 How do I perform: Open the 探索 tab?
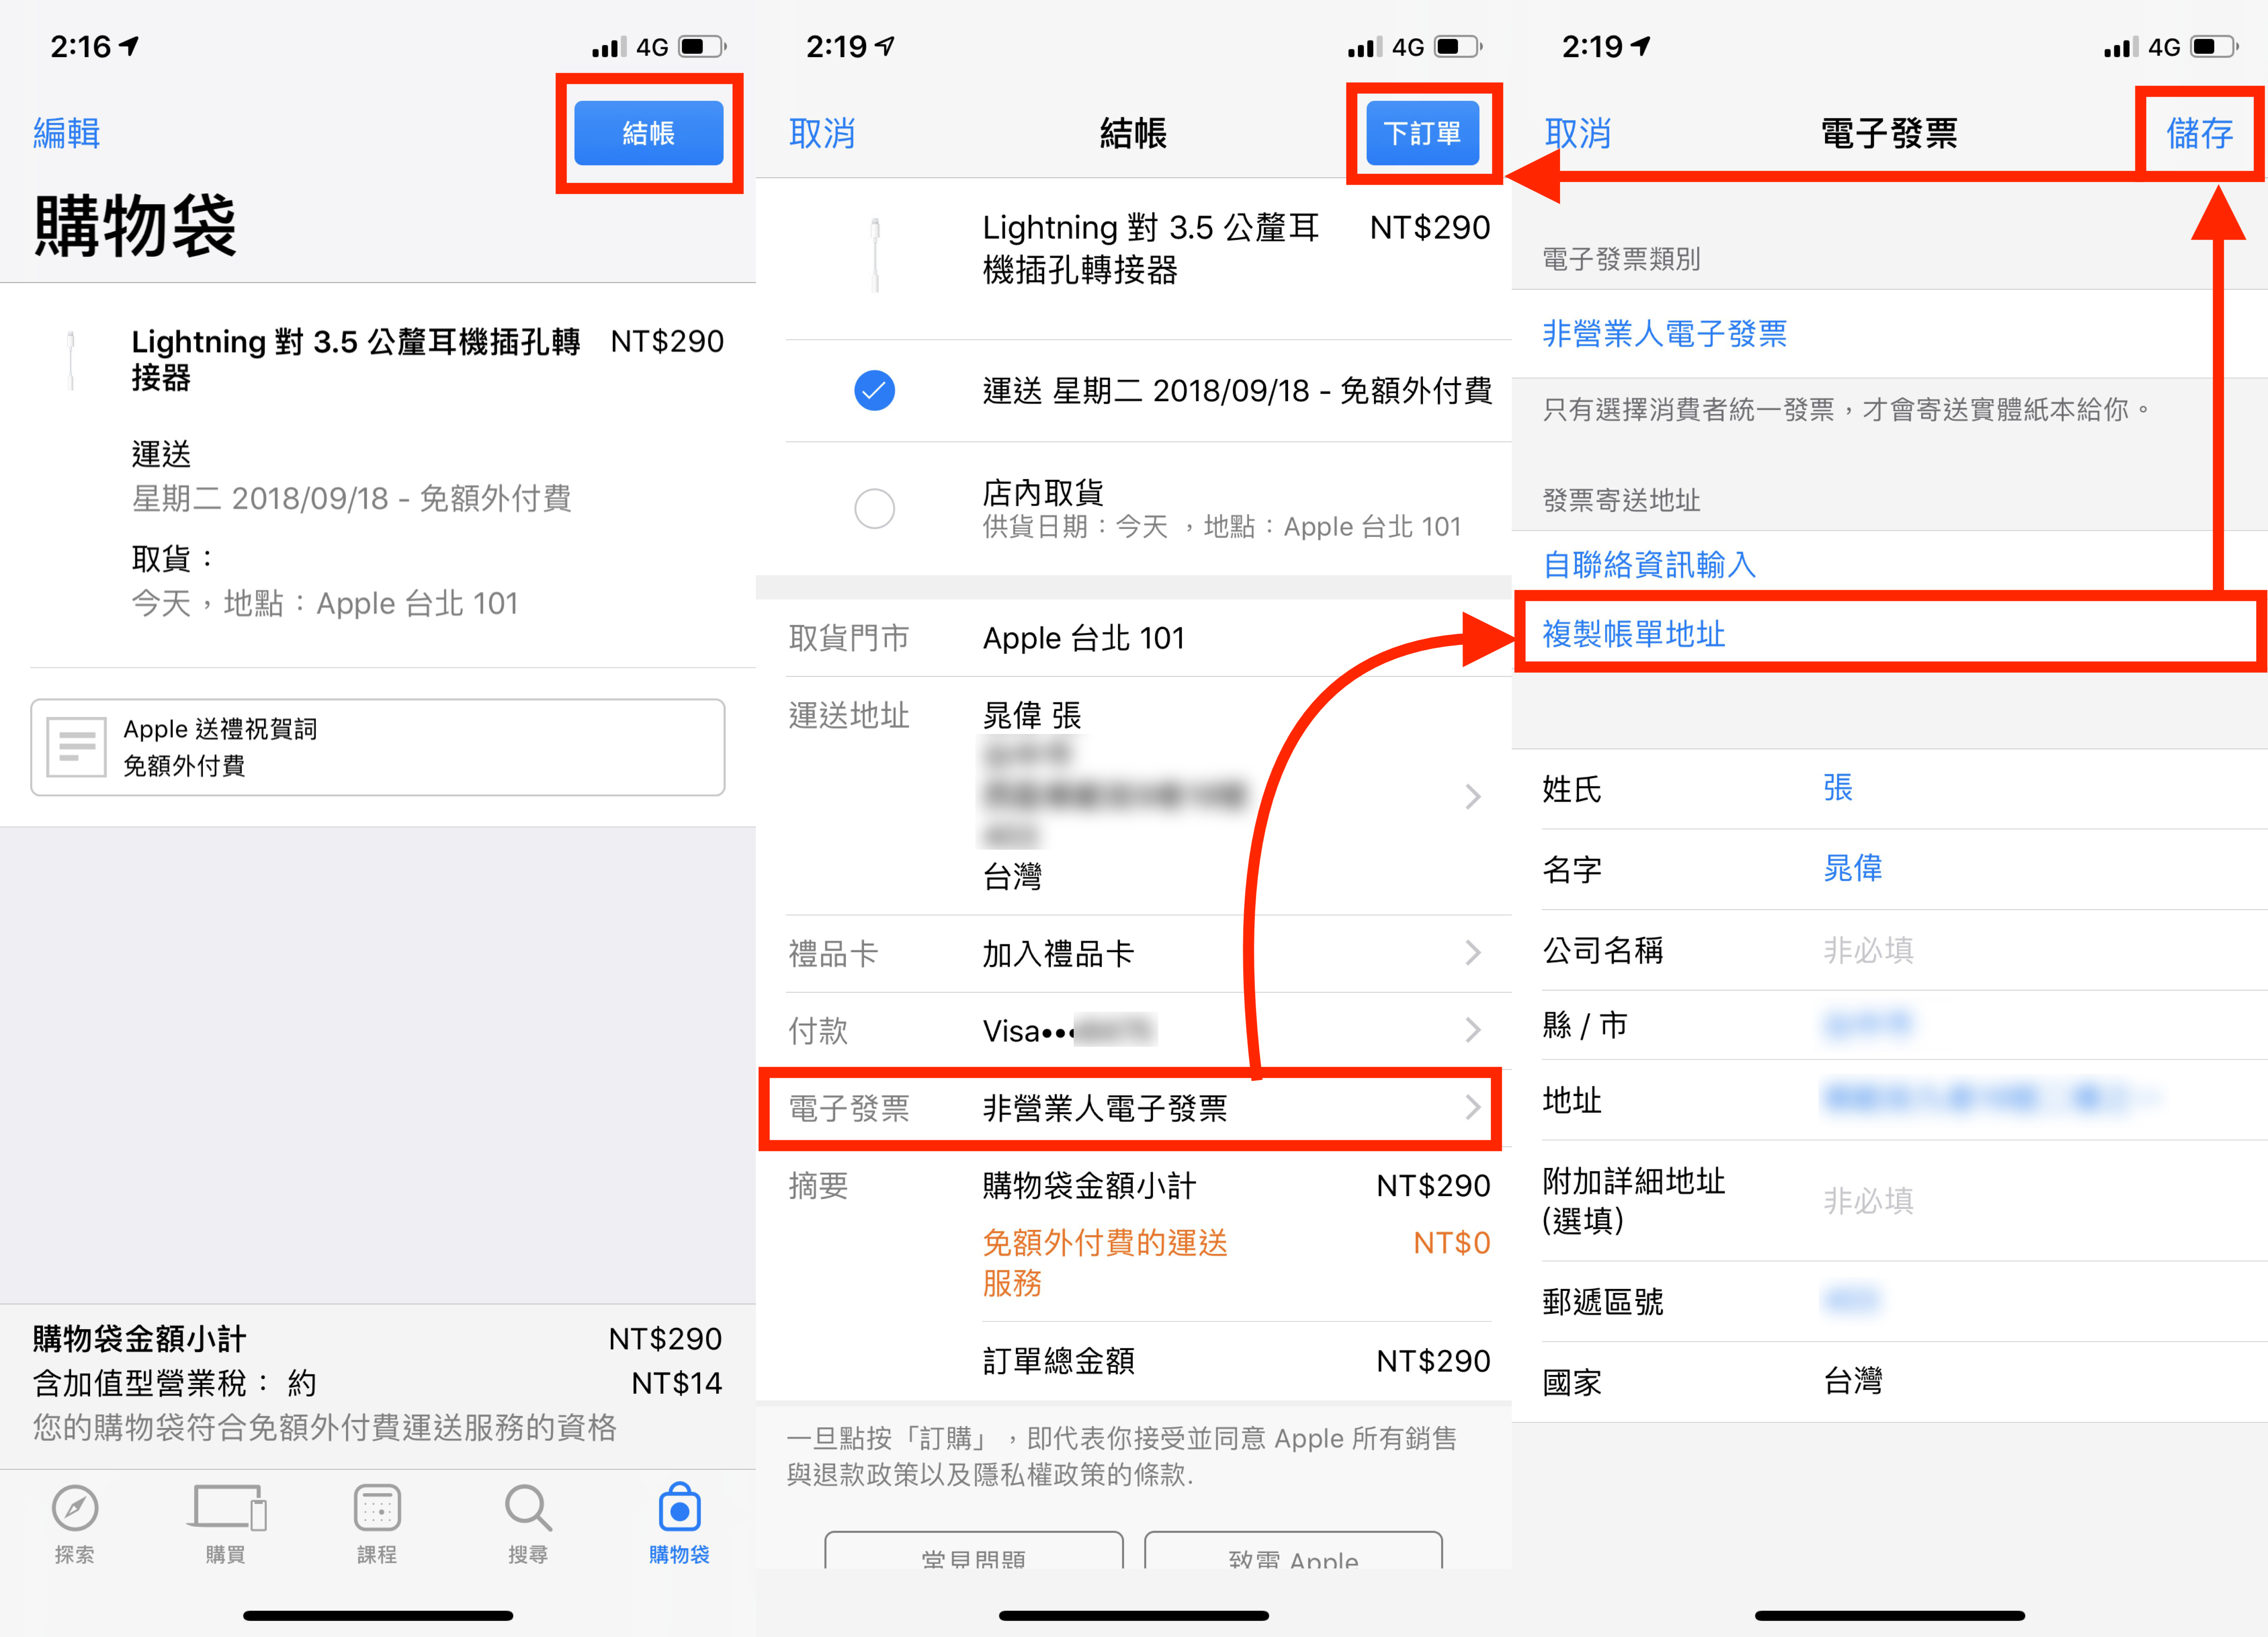pyautogui.click(x=75, y=1525)
